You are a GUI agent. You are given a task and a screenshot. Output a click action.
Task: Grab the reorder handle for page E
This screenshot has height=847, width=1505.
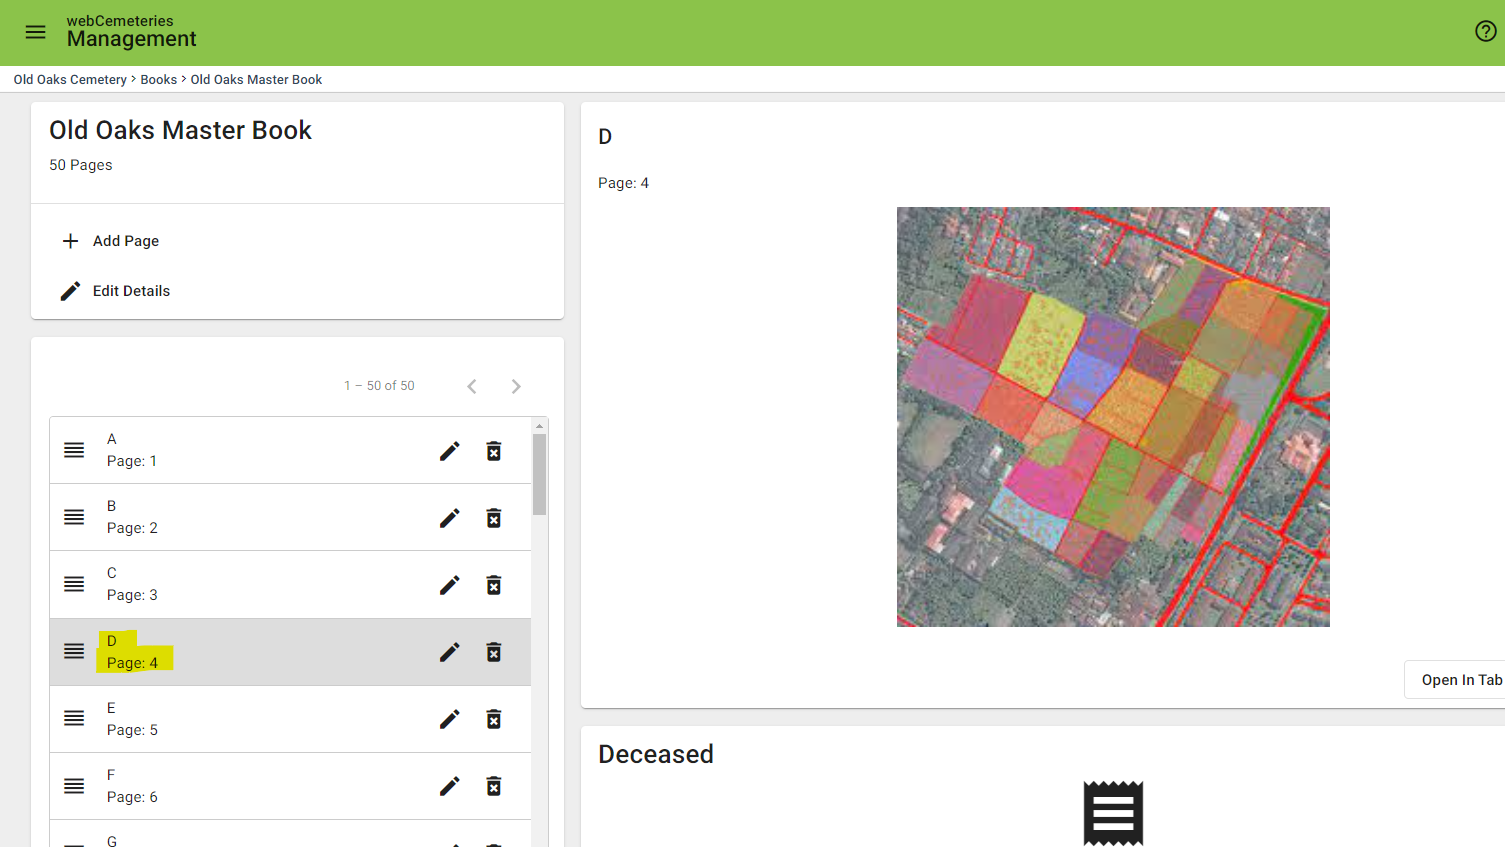[x=74, y=718]
